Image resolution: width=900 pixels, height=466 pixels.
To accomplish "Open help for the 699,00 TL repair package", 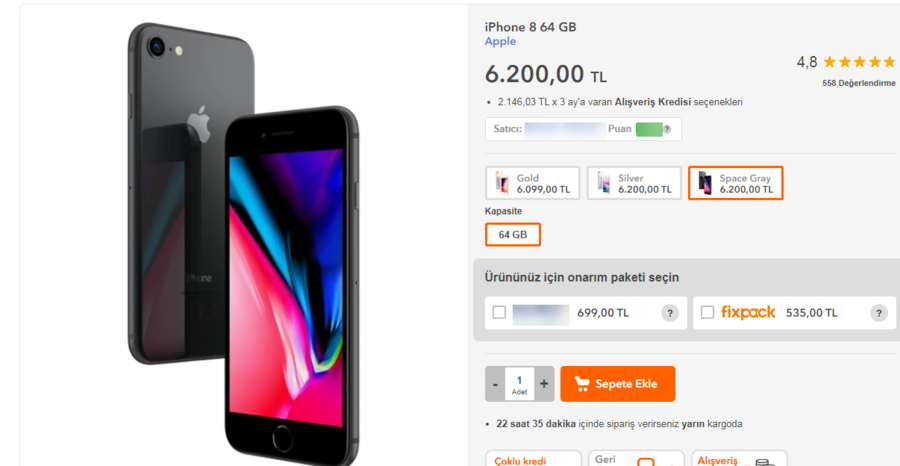I will coord(670,313).
